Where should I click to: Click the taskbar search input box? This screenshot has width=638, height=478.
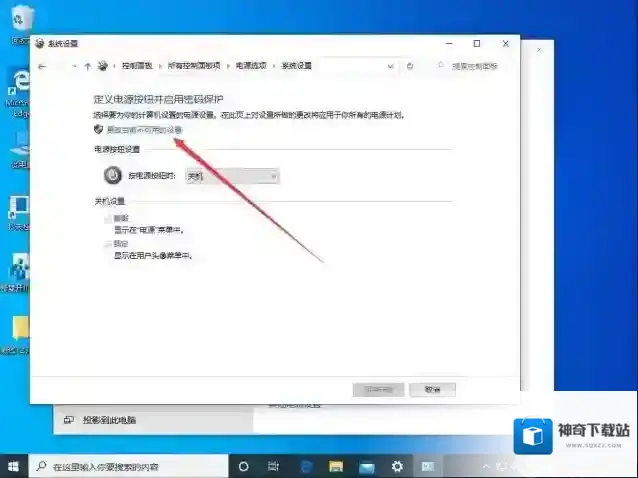130,466
